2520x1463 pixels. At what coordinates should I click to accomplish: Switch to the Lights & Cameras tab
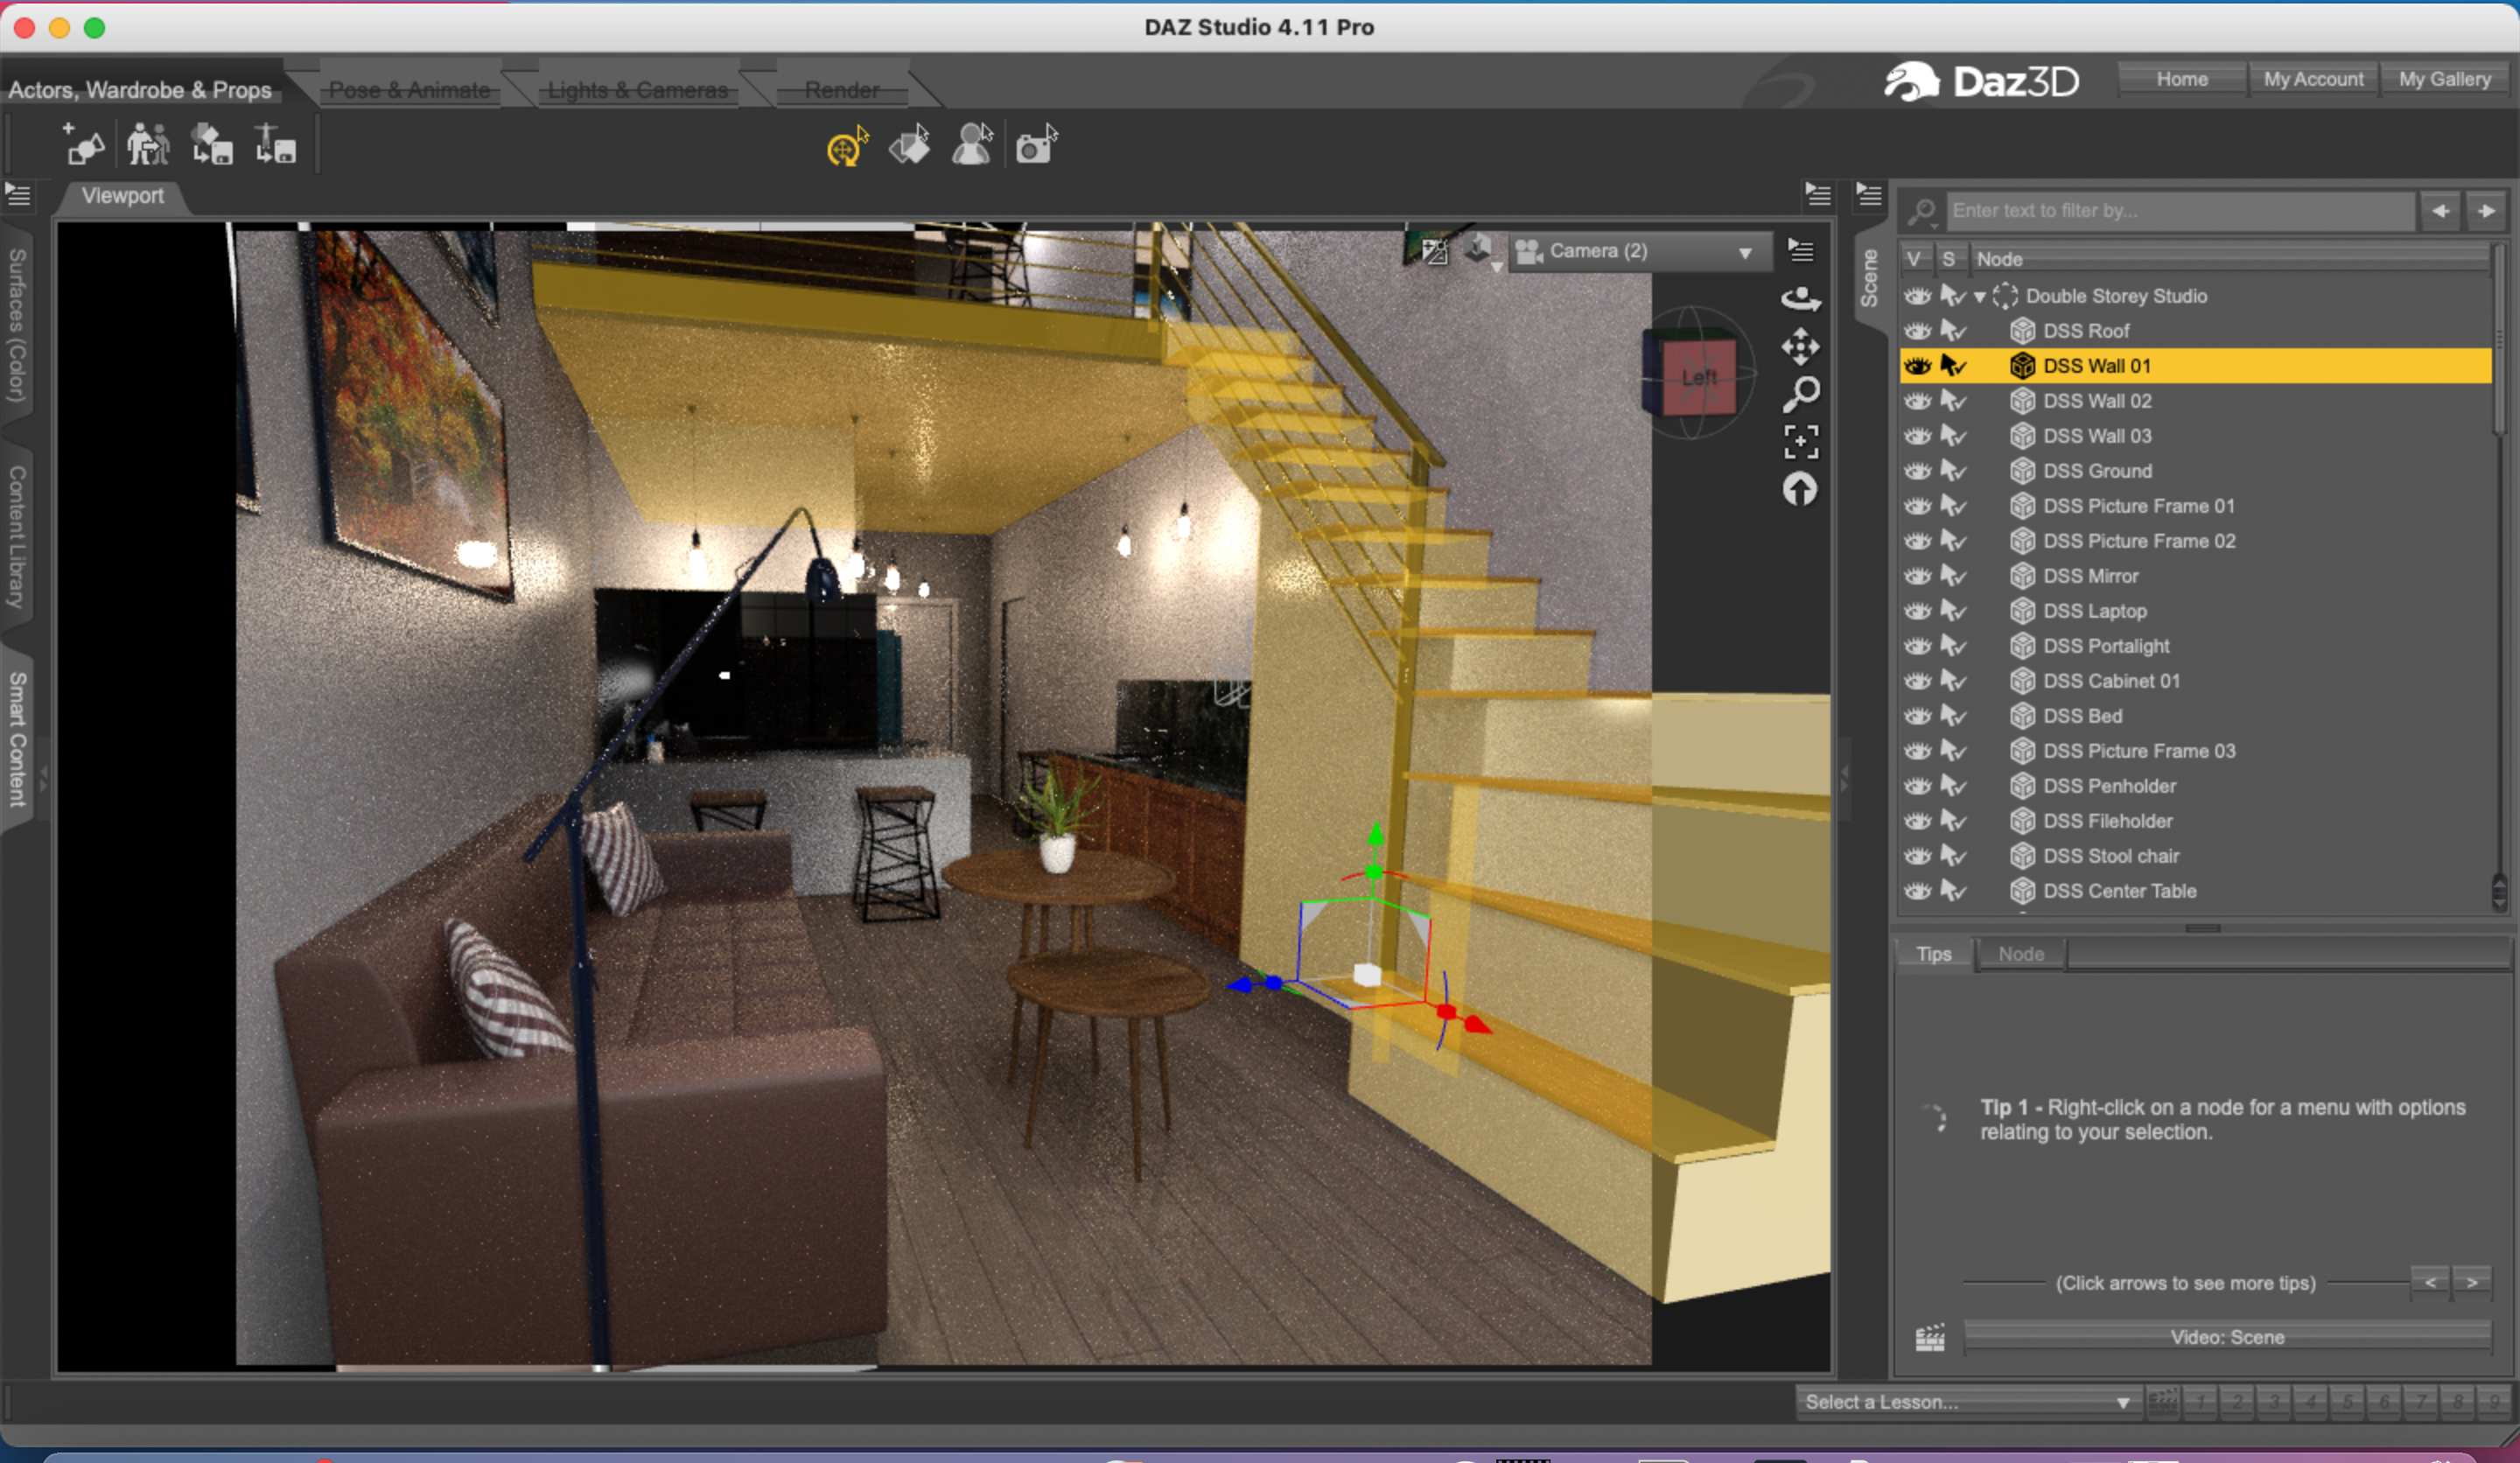coord(637,90)
